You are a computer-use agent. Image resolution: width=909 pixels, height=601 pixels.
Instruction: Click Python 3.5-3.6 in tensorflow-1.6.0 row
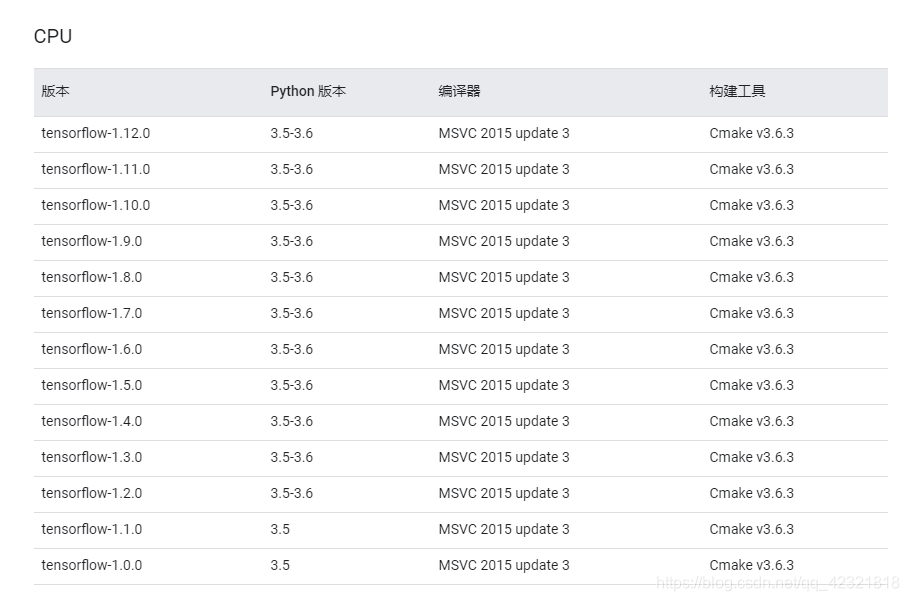pyautogui.click(x=292, y=349)
